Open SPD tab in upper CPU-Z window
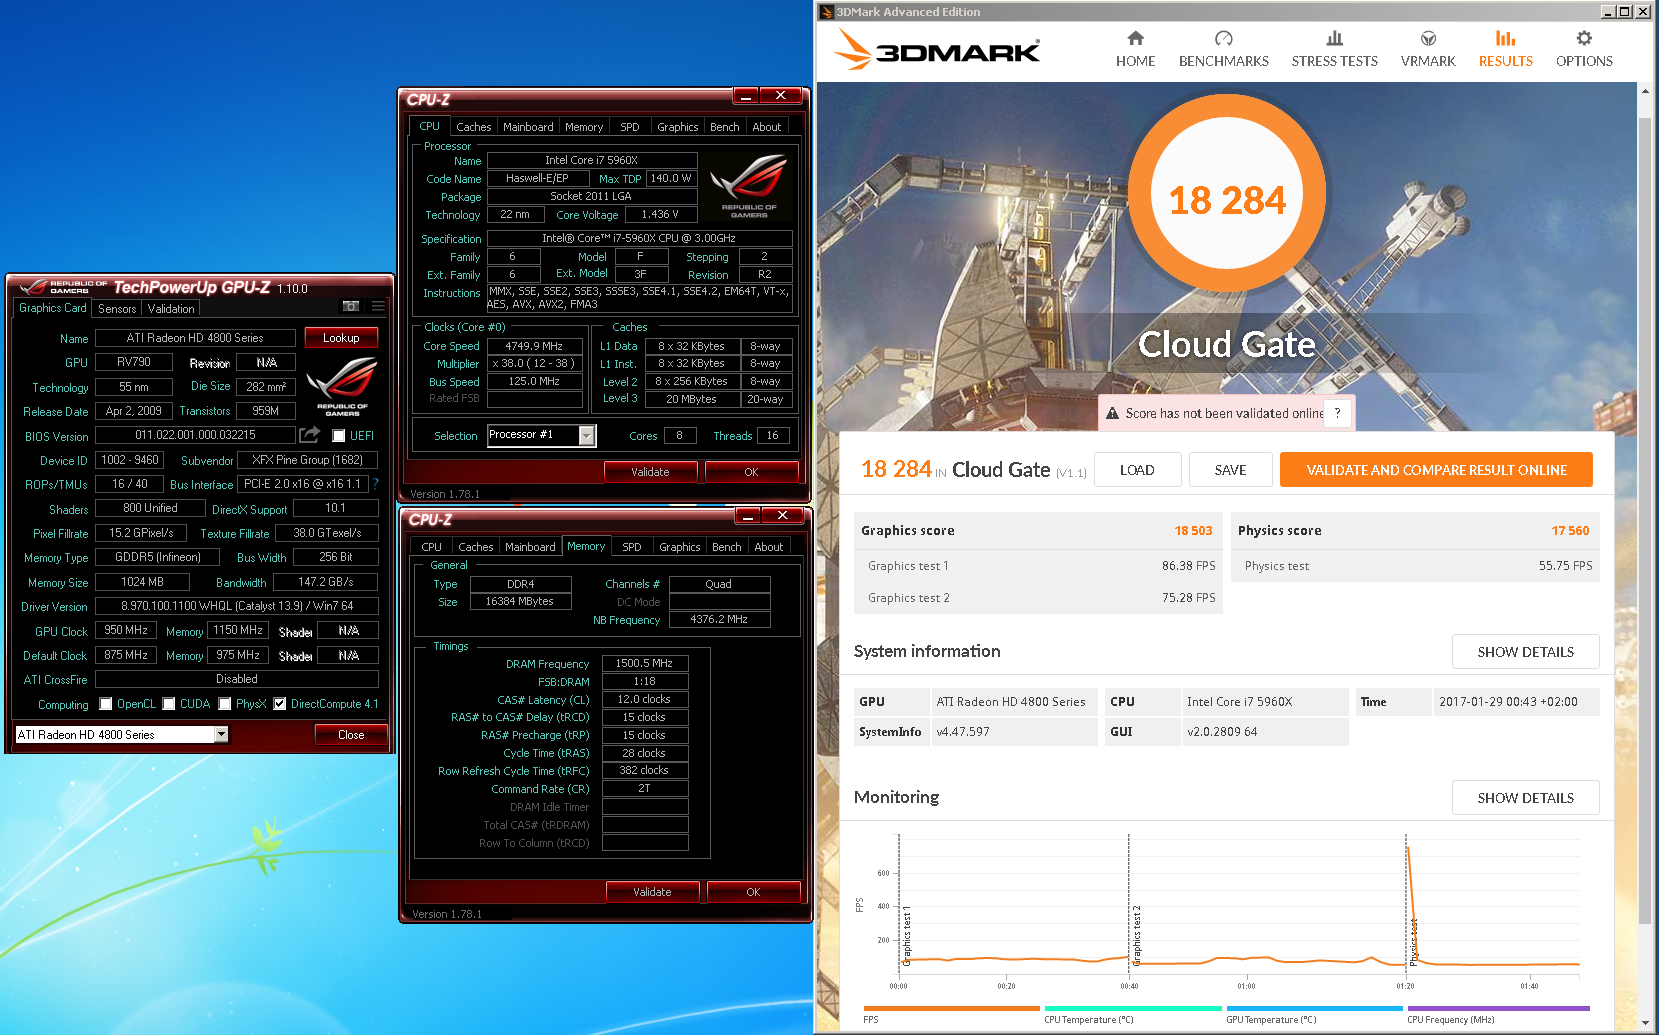Viewport: 1659px width, 1035px height. (x=629, y=127)
